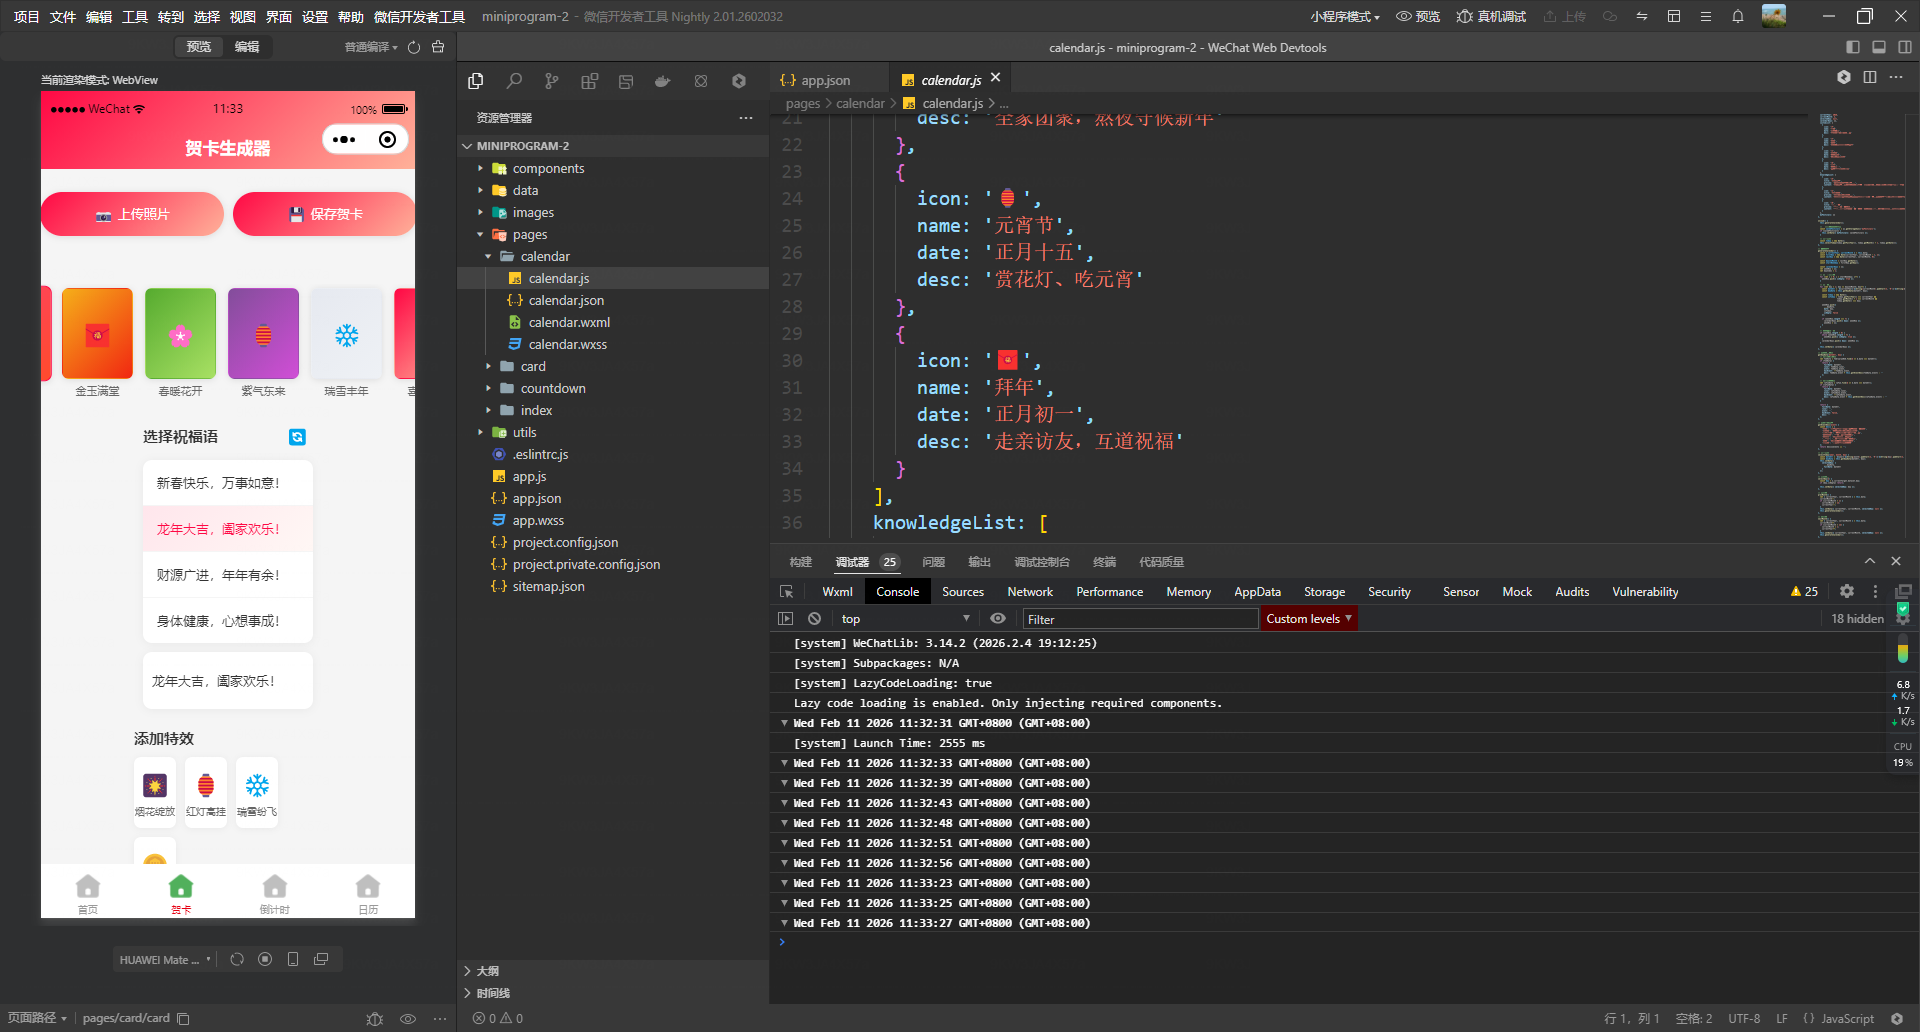1920x1032 pixels.
Task: Click the refresh blessing icon beside 选择祝福语
Action: pos(297,437)
